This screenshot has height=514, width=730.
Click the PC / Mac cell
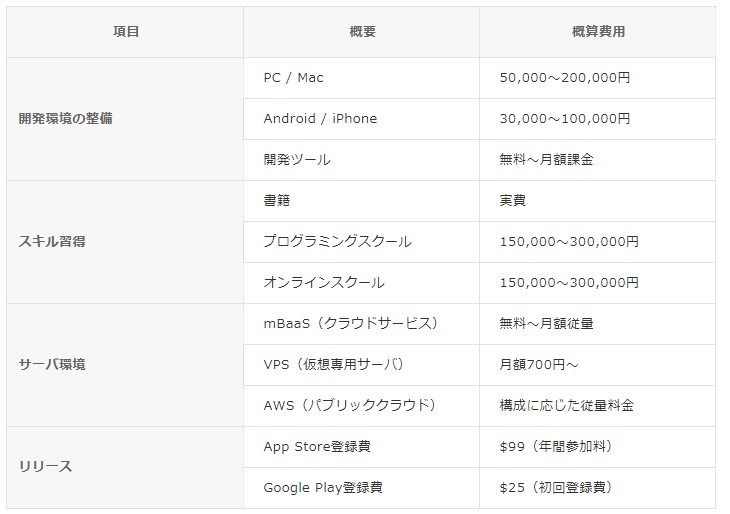294,77
